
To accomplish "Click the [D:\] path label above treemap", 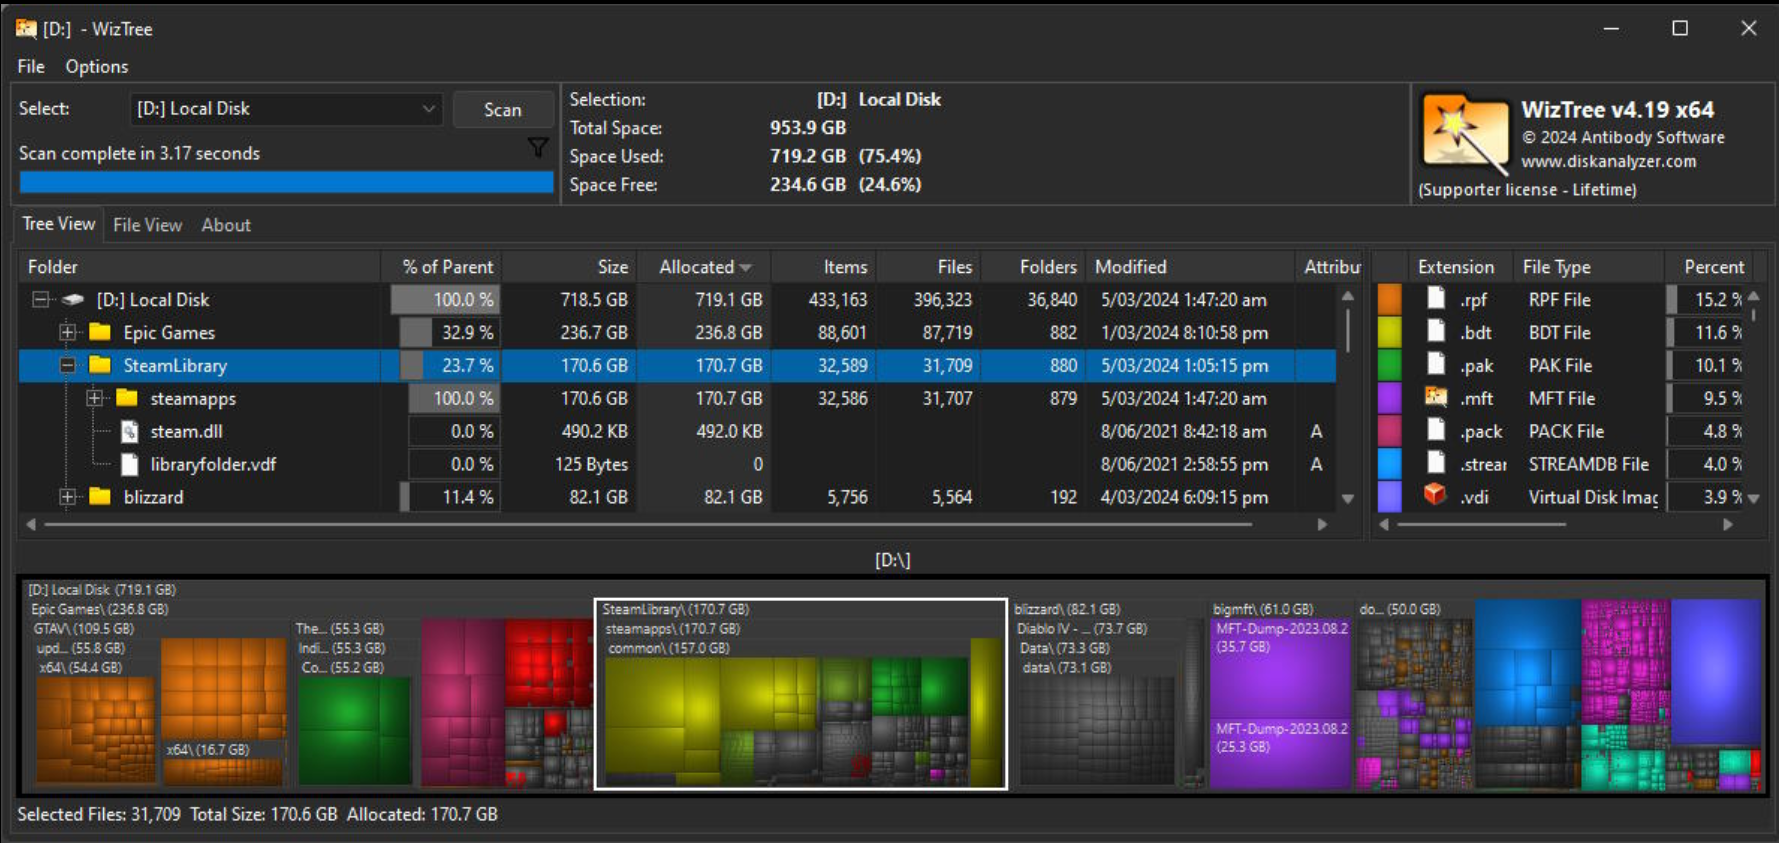I will tap(892, 560).
